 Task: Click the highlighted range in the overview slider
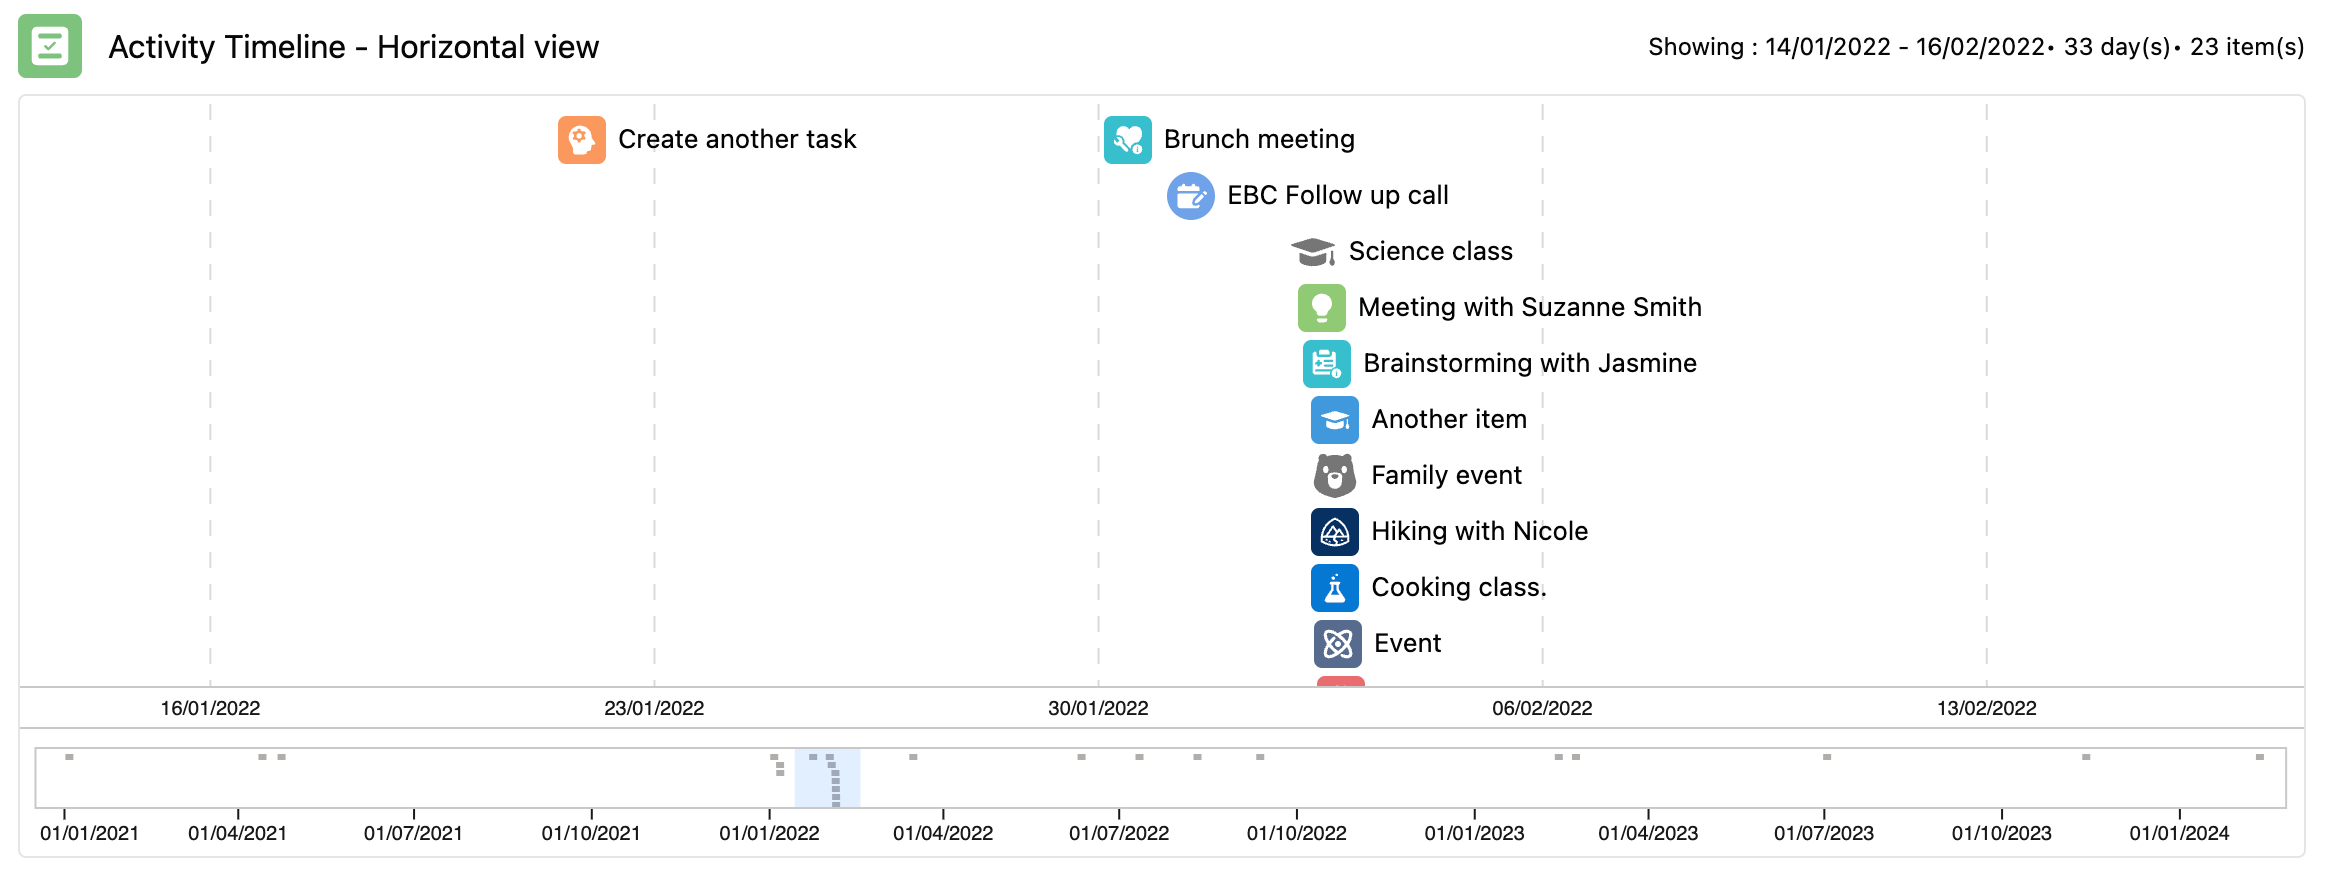coord(827,778)
